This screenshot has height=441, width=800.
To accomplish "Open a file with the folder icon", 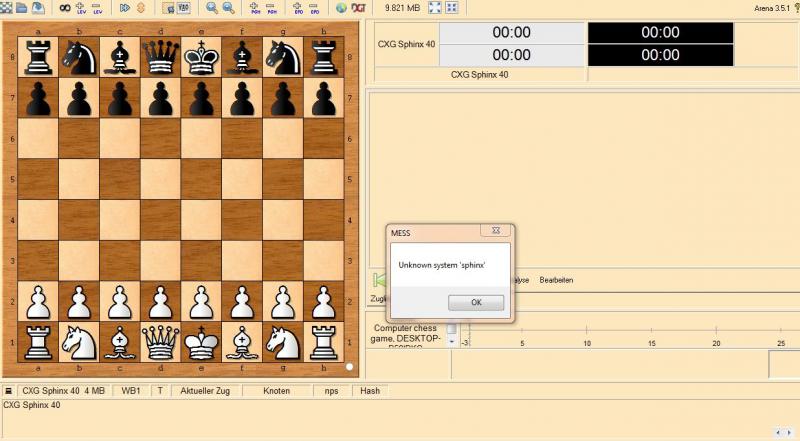I will pyautogui.click(x=22, y=8).
